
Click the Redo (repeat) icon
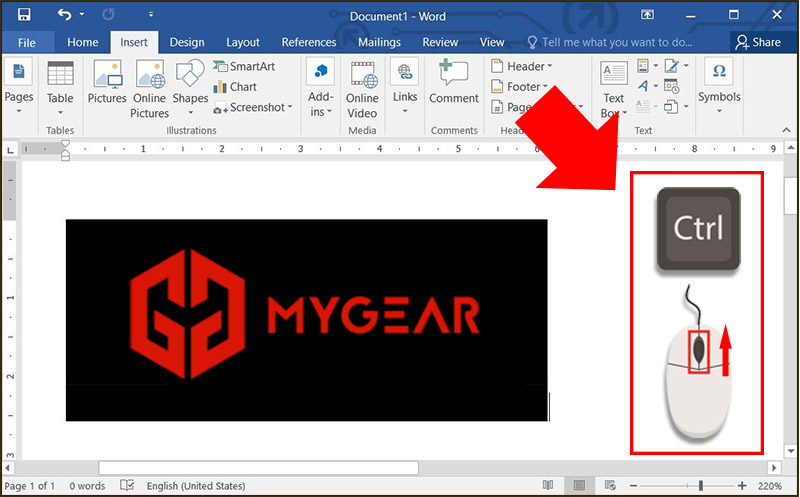coord(108,15)
